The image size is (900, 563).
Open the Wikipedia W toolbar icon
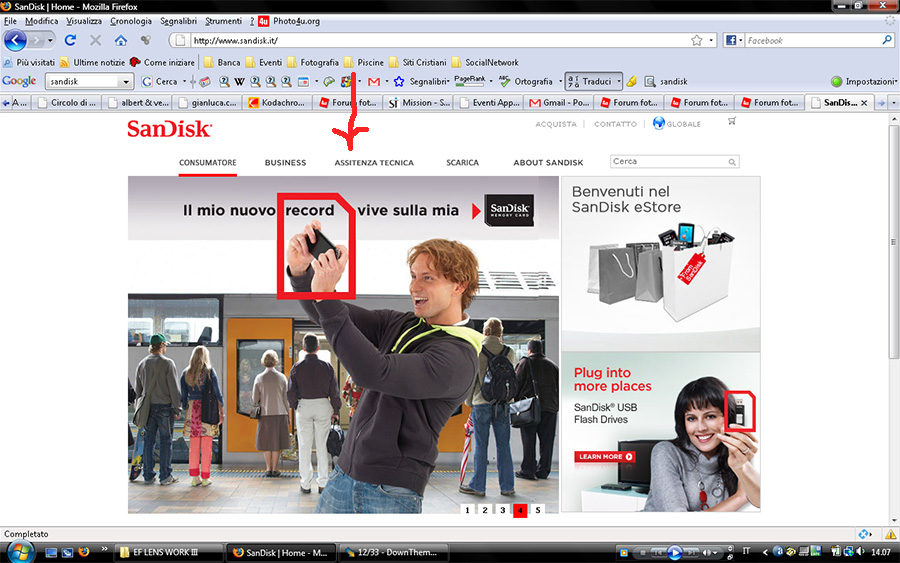click(x=239, y=82)
